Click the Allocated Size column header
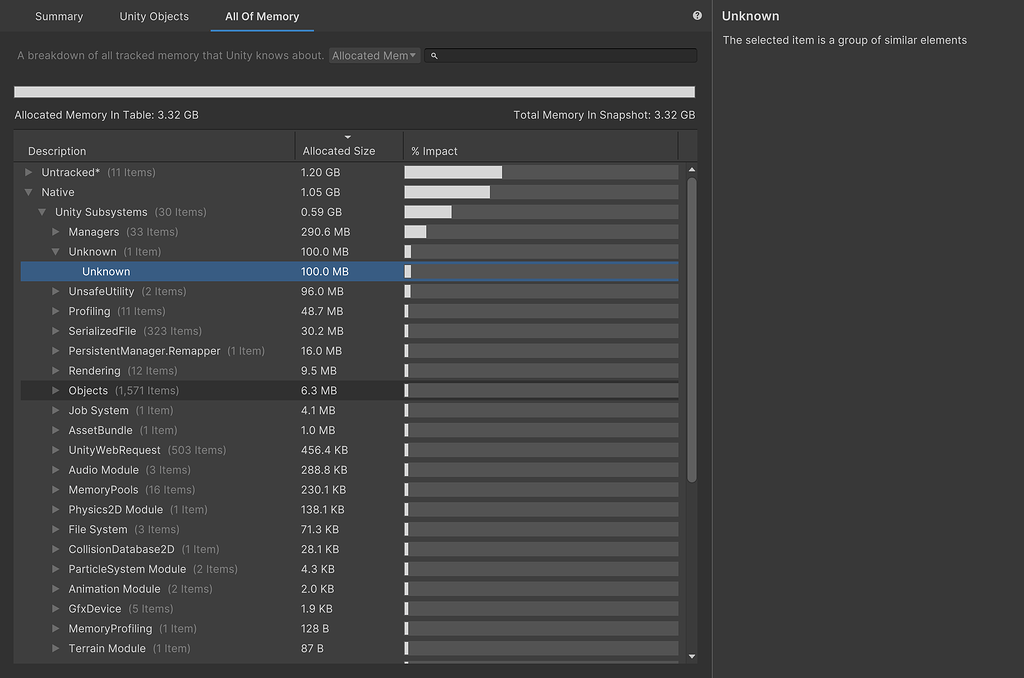Screen dimensions: 1024x678 coord(337,151)
